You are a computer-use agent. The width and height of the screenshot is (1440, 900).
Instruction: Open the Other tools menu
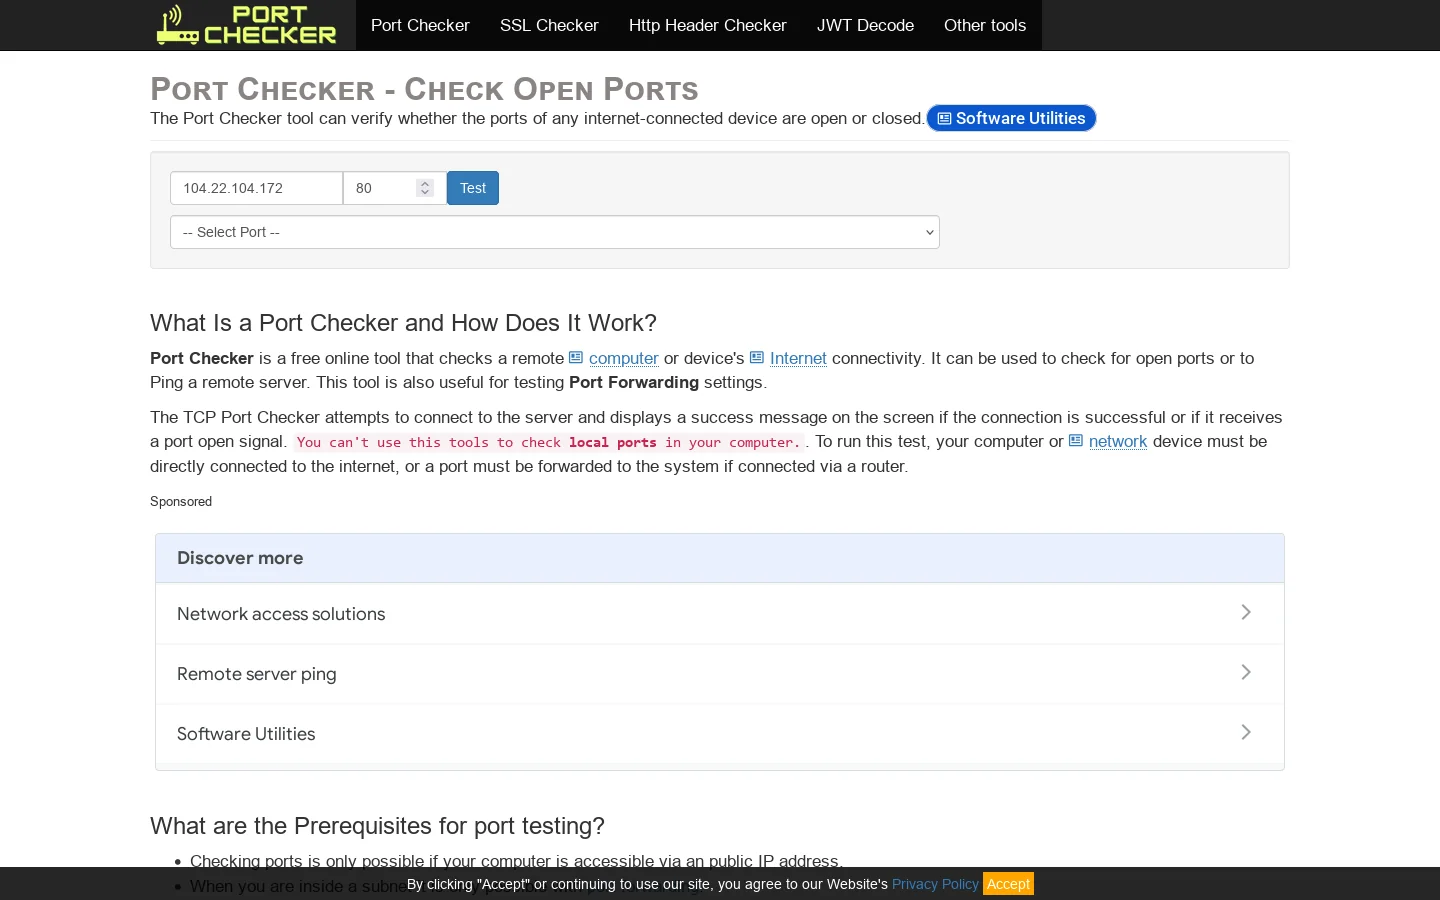click(x=985, y=25)
